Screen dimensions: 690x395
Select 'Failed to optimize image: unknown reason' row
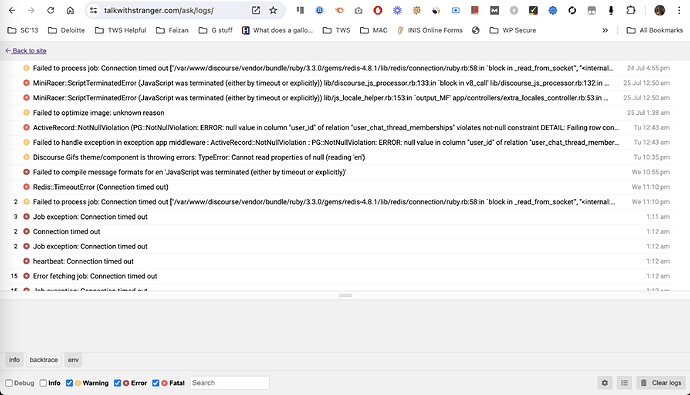tap(339, 113)
